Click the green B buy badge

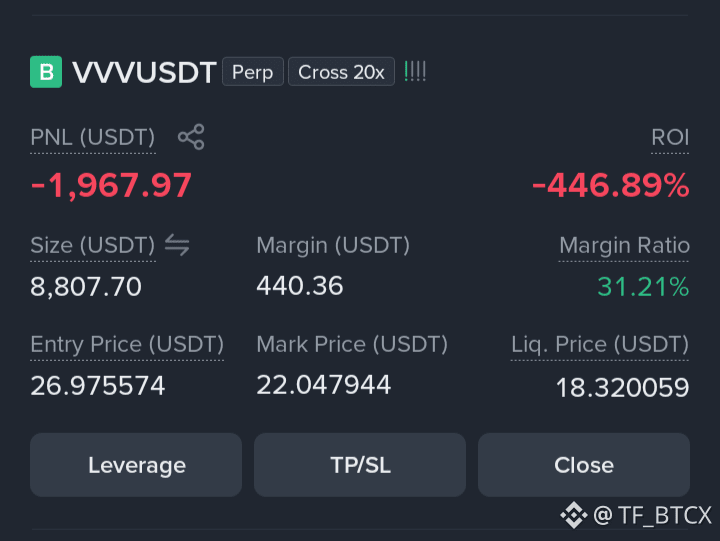tap(46, 72)
